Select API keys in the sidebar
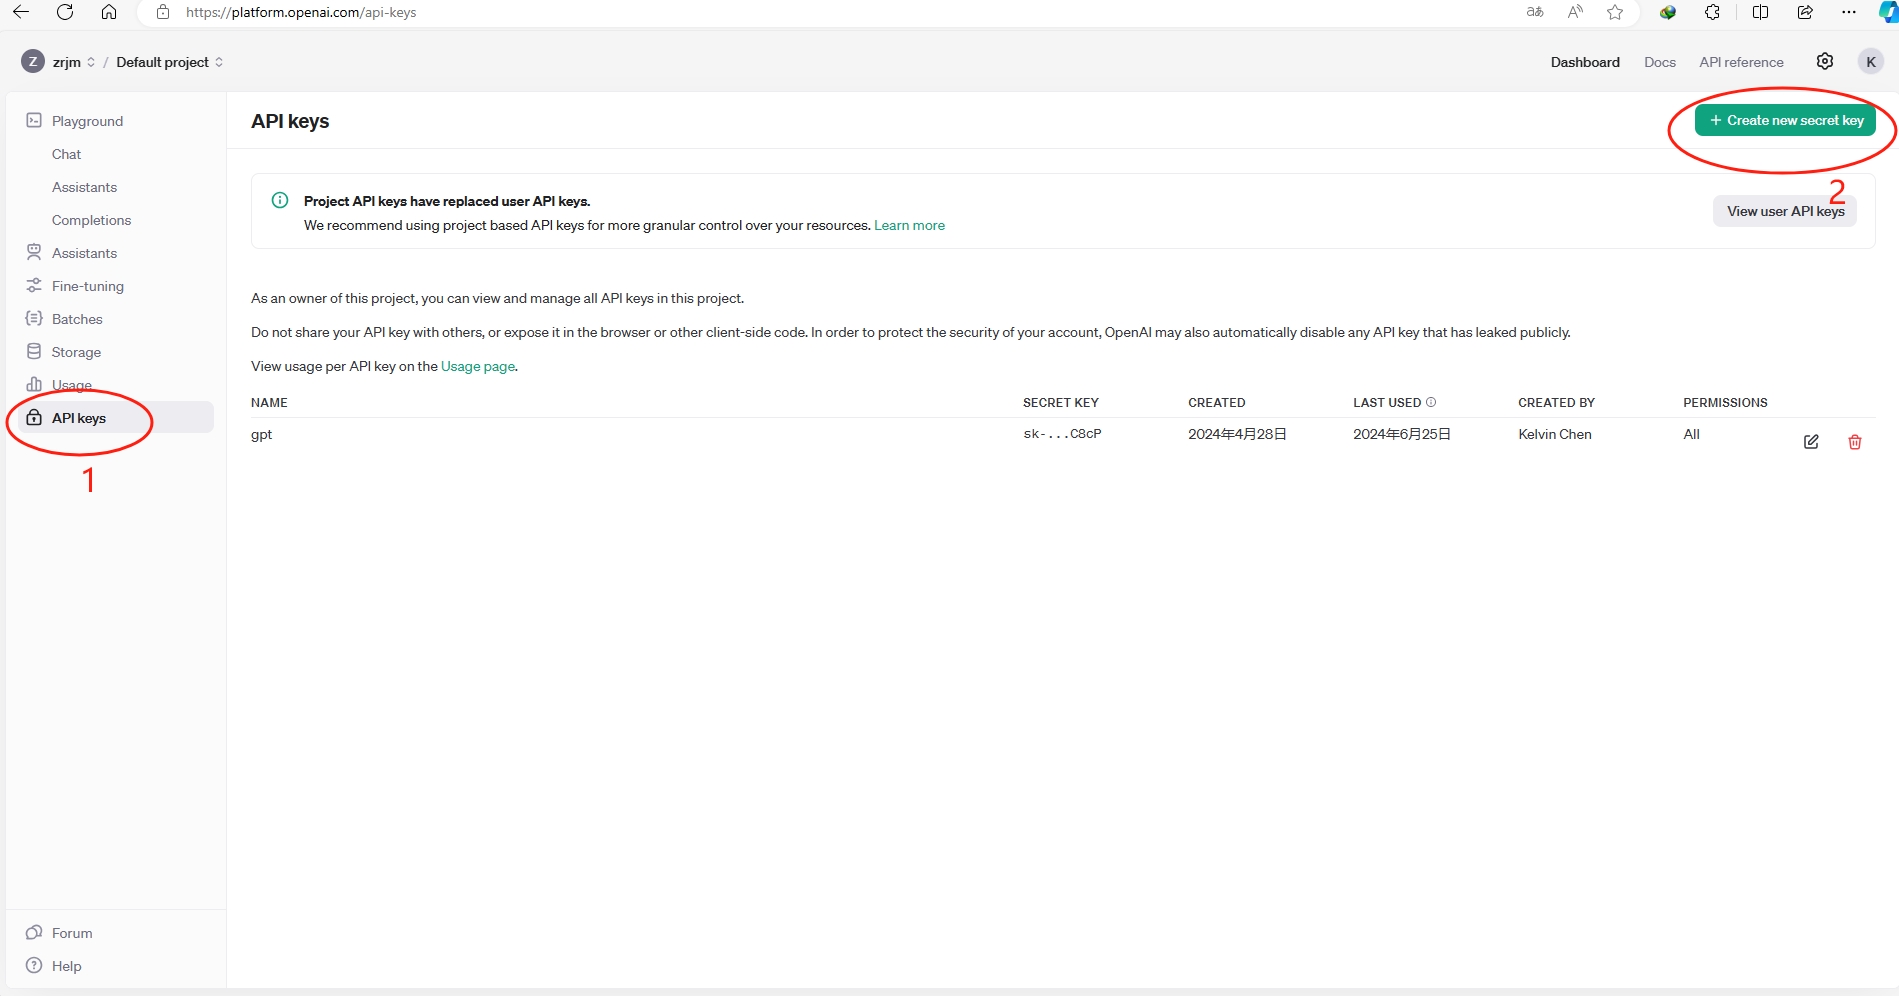Screen dimensions: 1899x996 pyautogui.click(x=115, y=418)
